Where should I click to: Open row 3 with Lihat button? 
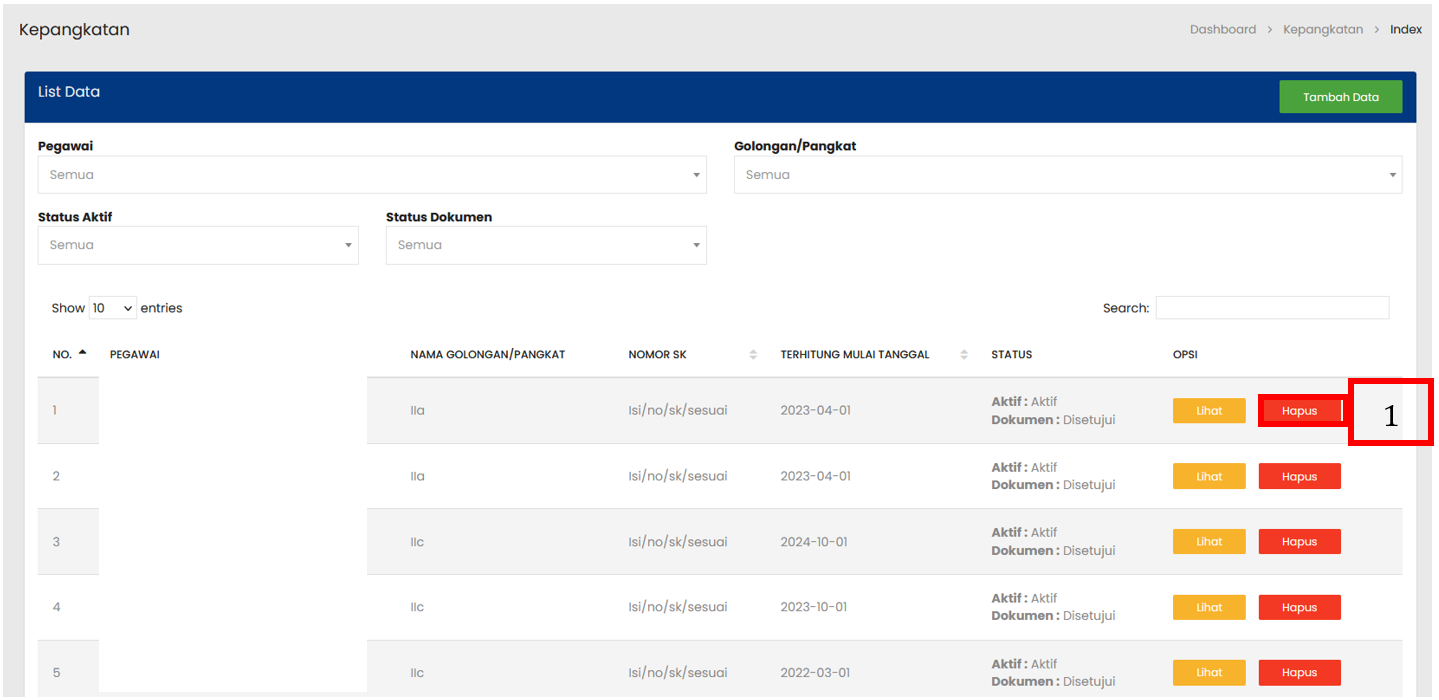click(1209, 542)
